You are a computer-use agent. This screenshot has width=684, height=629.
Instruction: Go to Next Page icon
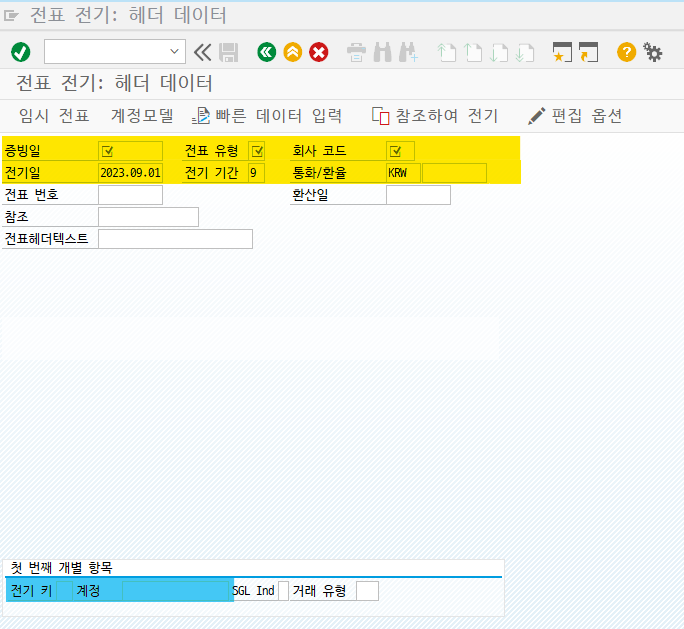tap(499, 53)
